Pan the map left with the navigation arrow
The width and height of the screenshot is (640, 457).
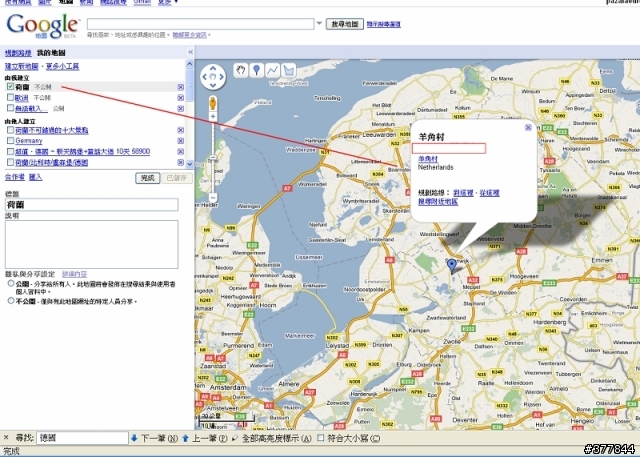click(204, 77)
